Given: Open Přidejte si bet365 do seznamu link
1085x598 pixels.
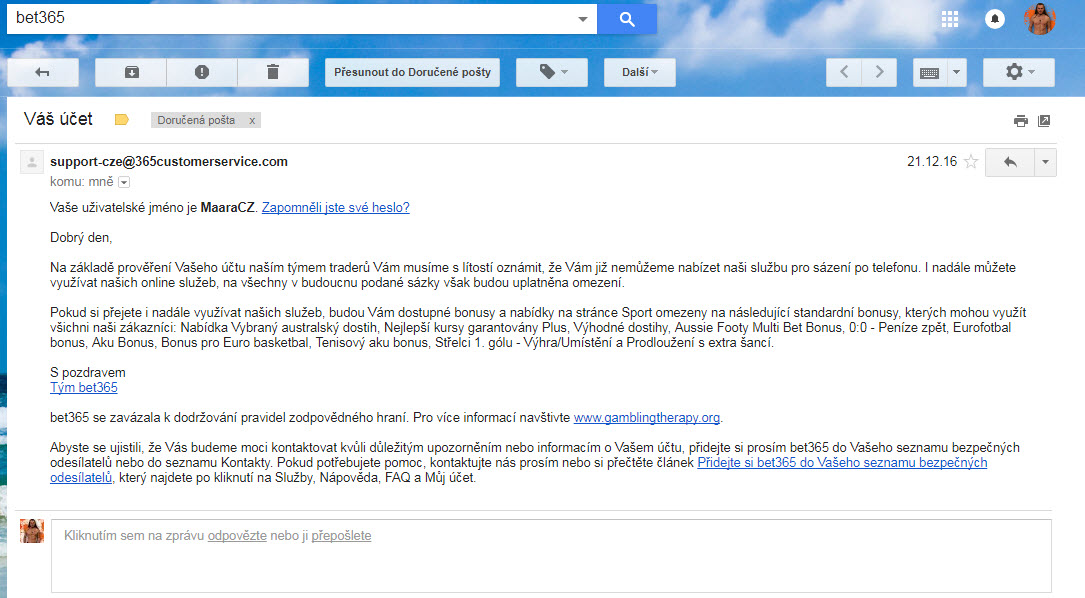Looking at the screenshot, I should tap(842, 462).
